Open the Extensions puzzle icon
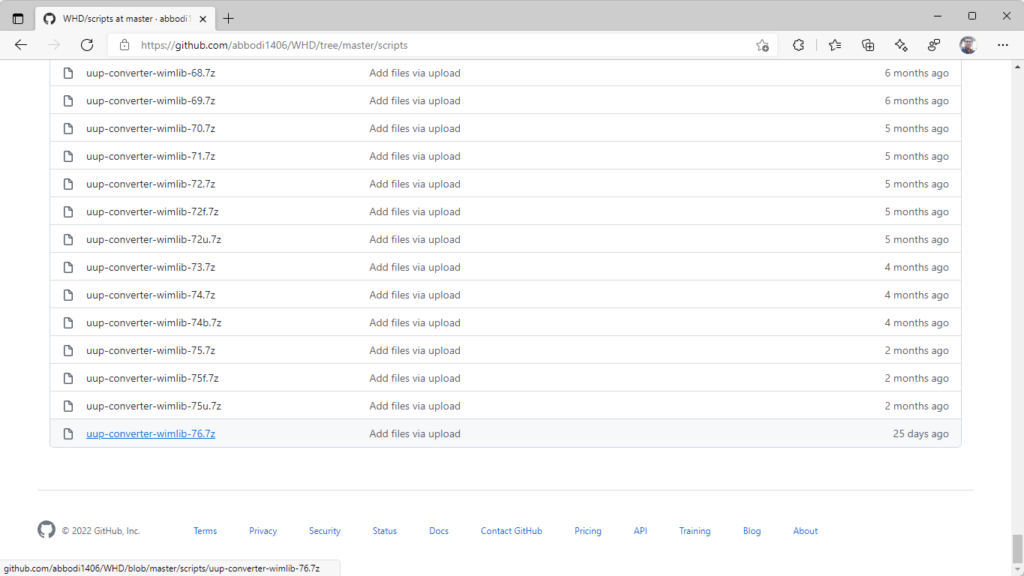1024x576 pixels. click(798, 45)
